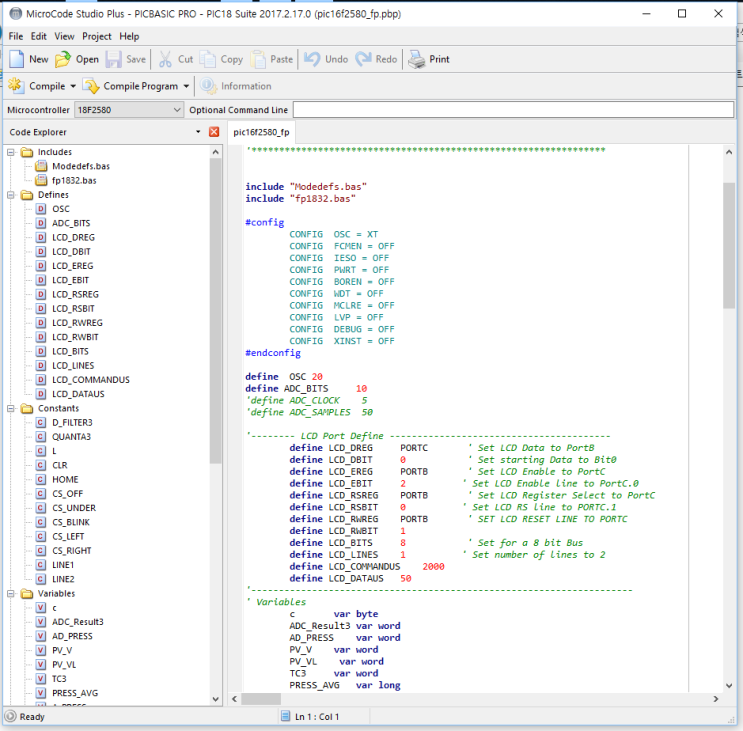This screenshot has height=731, width=743.
Task: Click the Optional Command Line input field
Action: (x=513, y=109)
